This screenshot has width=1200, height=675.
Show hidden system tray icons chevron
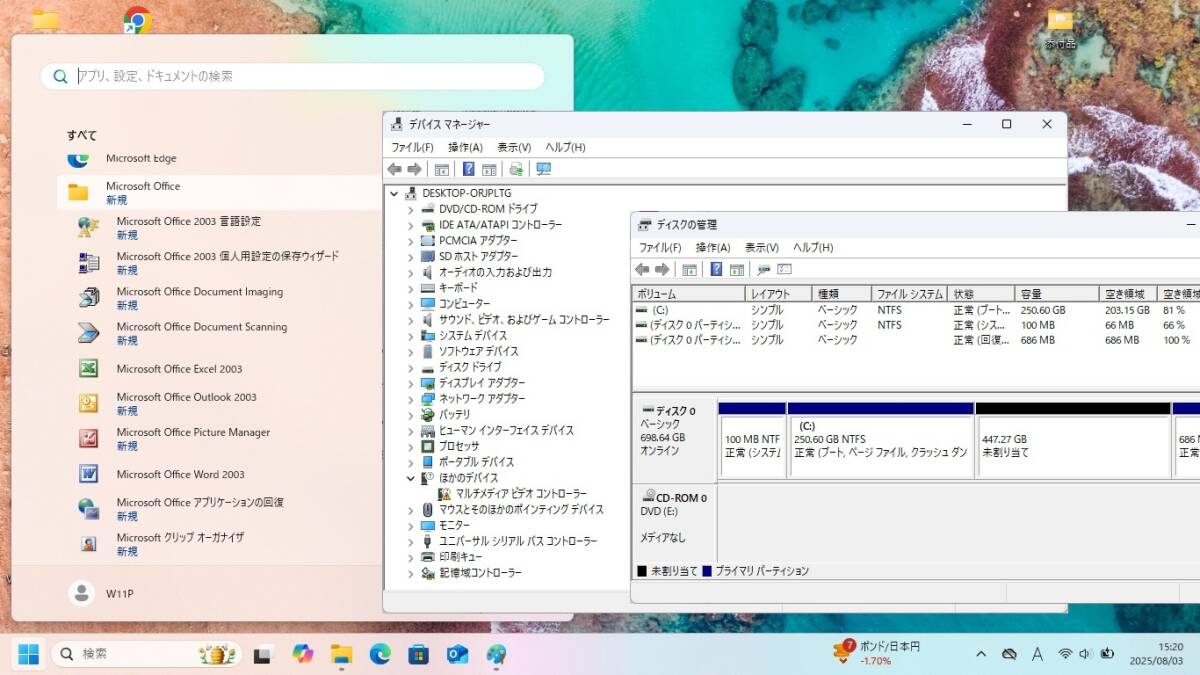[981, 654]
